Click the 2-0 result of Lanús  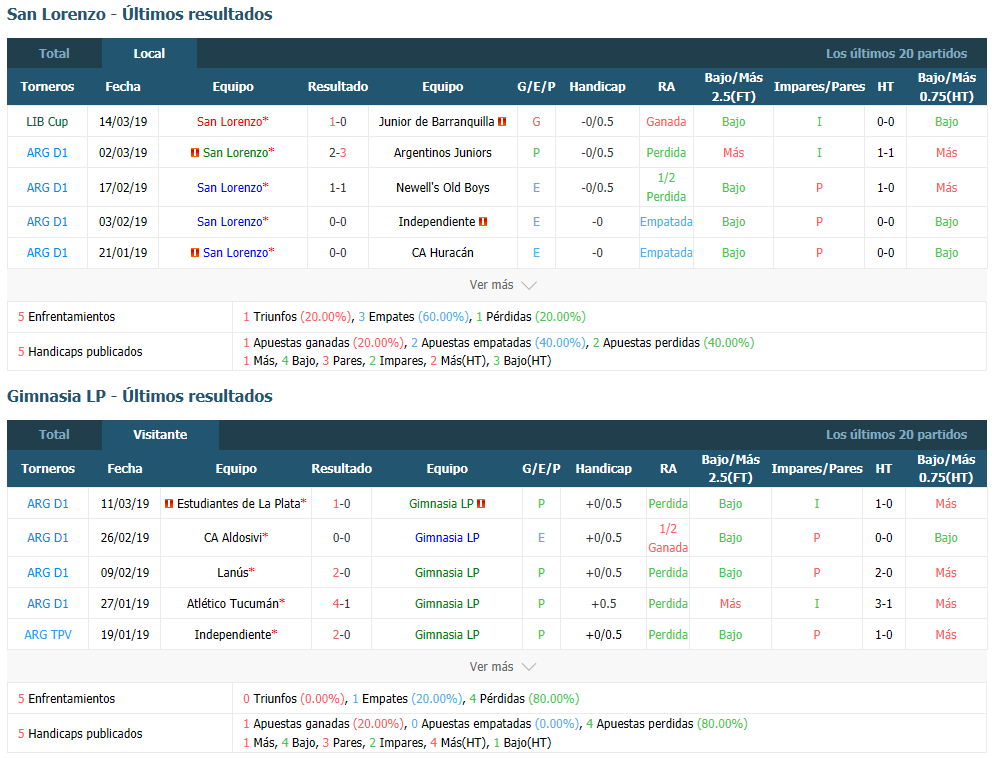point(342,572)
